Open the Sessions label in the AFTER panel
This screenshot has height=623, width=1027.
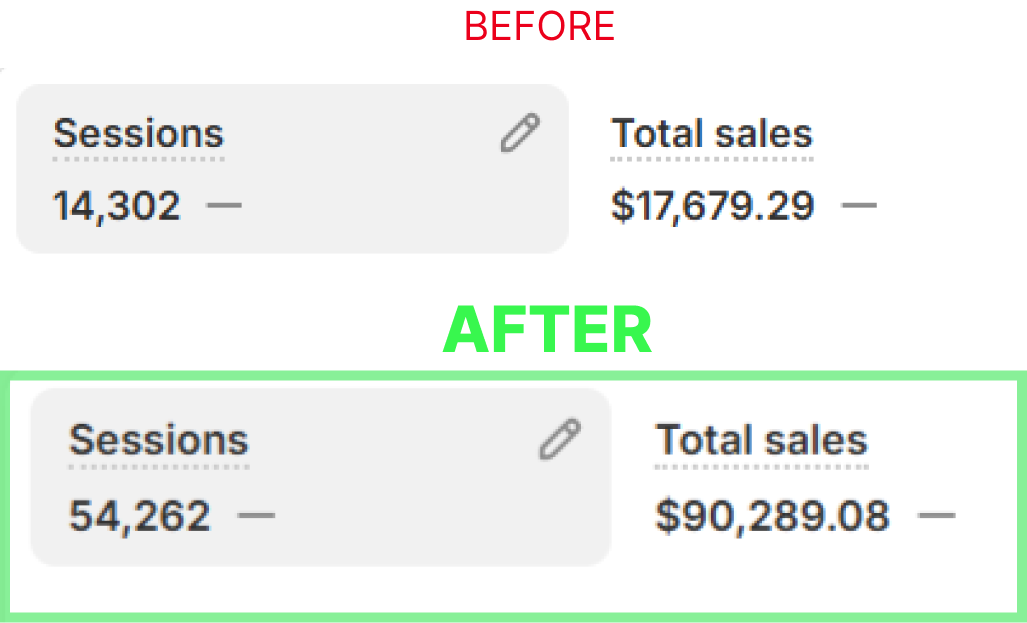[159, 440]
